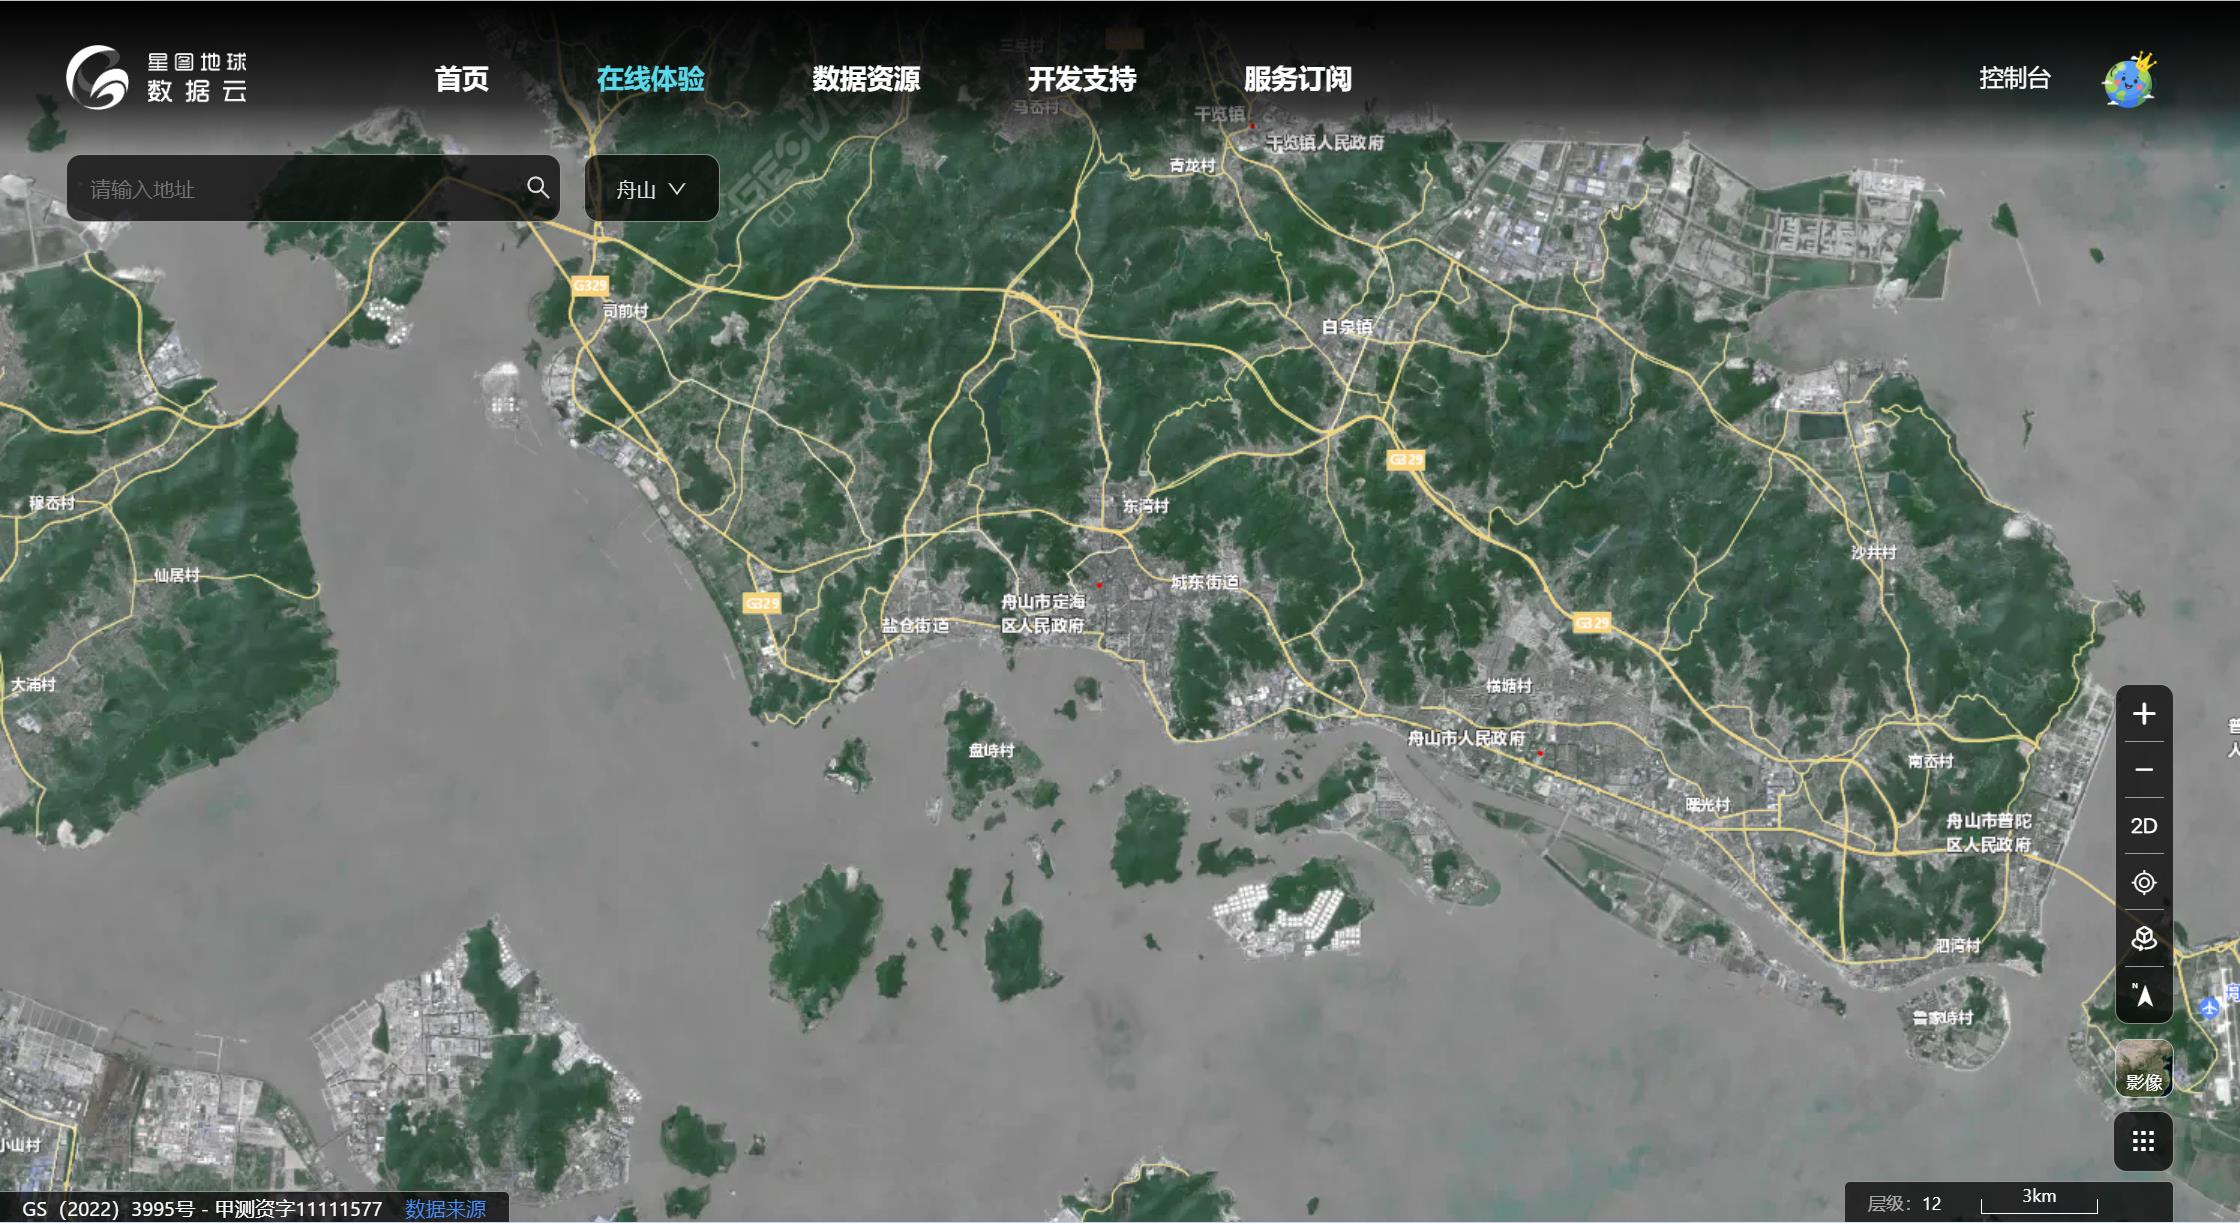The width and height of the screenshot is (2240, 1223).
Task: Click the 白泉镇 map label
Action: click(1347, 326)
